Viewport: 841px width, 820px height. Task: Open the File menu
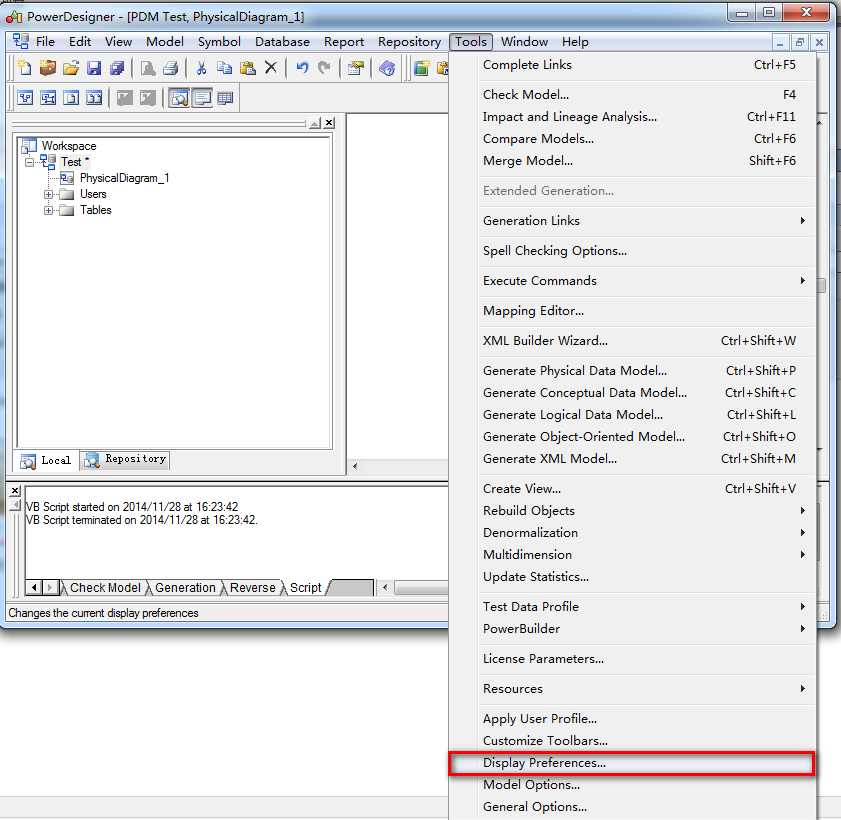click(x=45, y=42)
